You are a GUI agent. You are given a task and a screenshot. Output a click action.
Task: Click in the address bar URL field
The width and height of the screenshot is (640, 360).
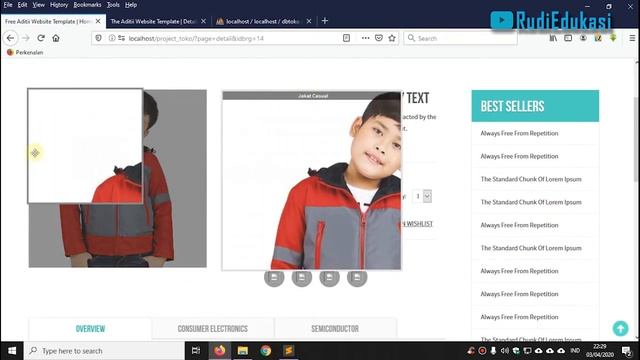(233, 38)
